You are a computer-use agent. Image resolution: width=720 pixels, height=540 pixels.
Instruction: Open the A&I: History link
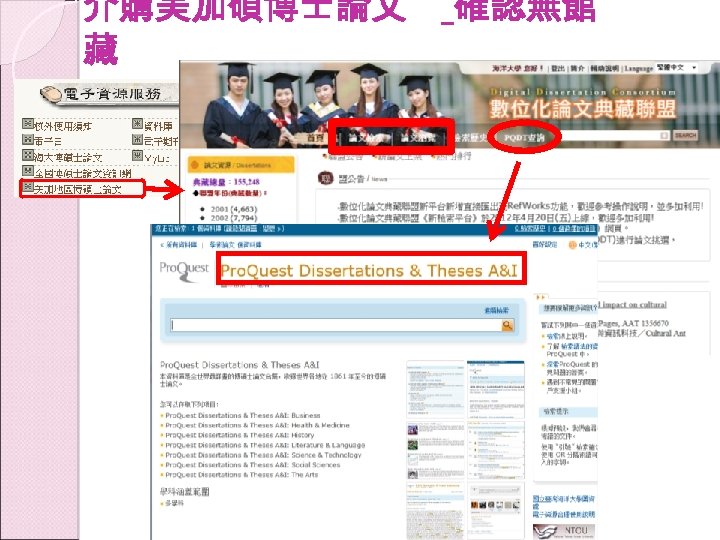240,435
